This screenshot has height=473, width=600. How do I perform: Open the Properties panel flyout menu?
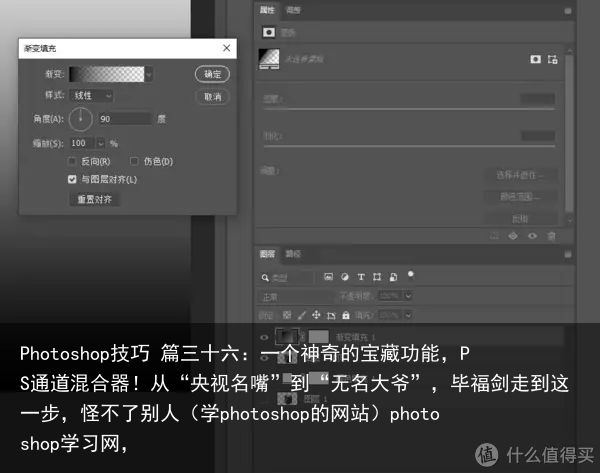click(x=568, y=11)
